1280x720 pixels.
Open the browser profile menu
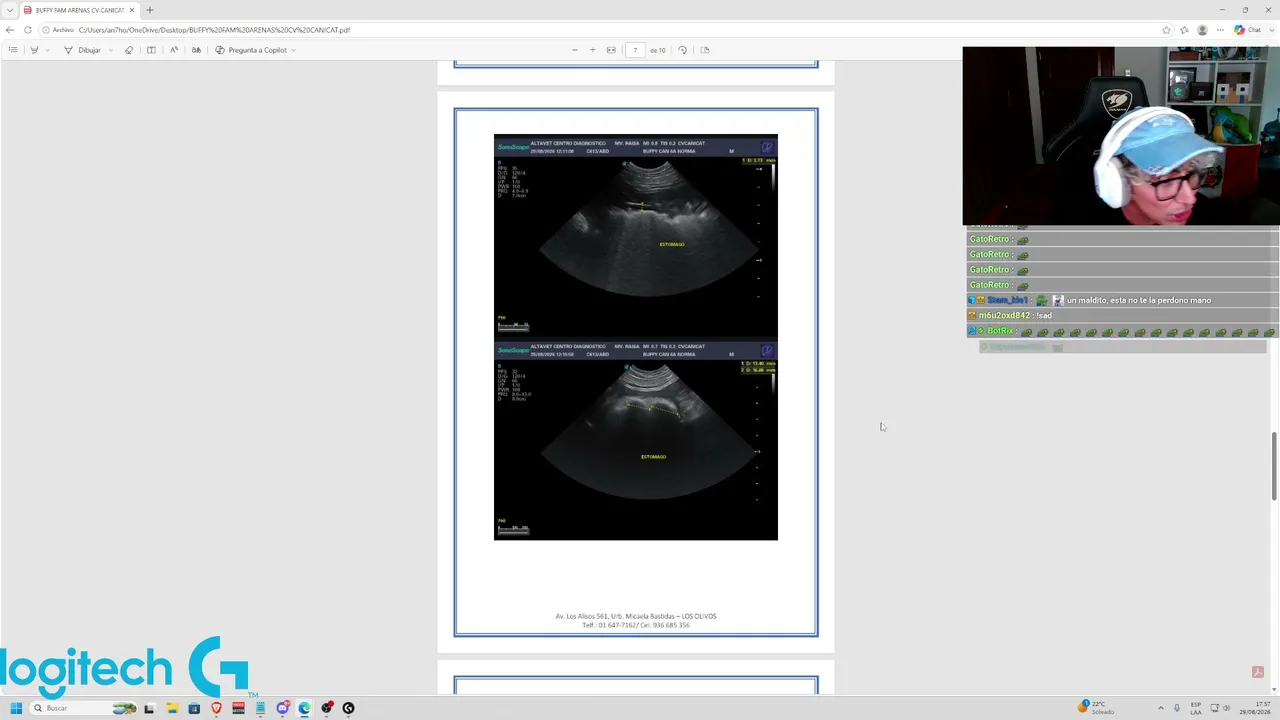coord(1202,30)
